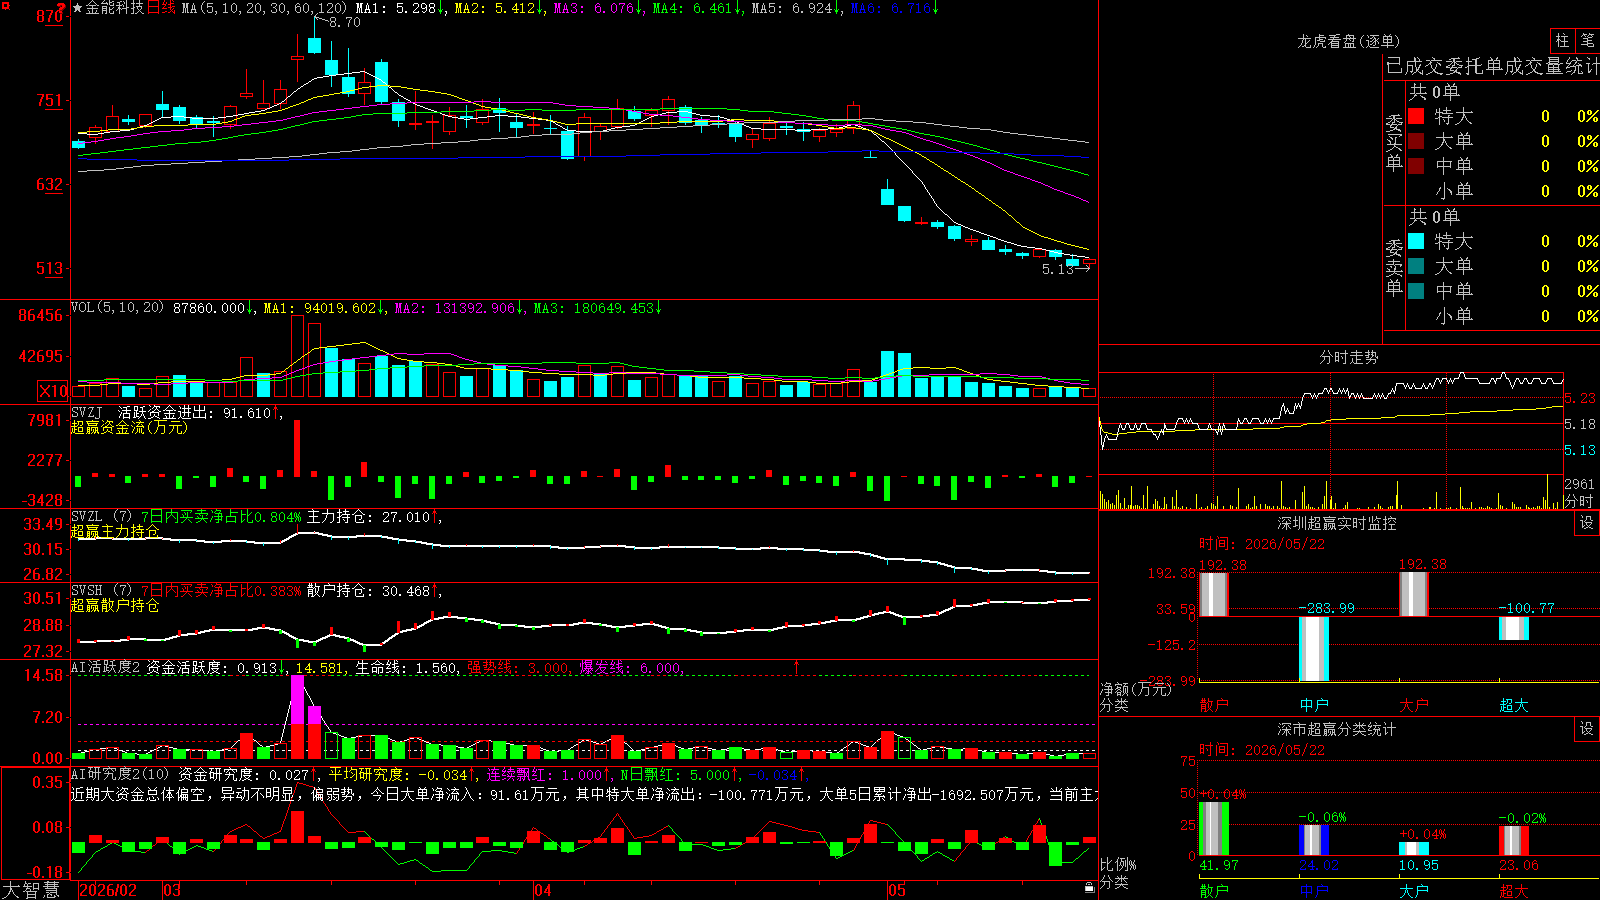
Task: Click the 8.70 high price annotation
Action: [x=344, y=22]
